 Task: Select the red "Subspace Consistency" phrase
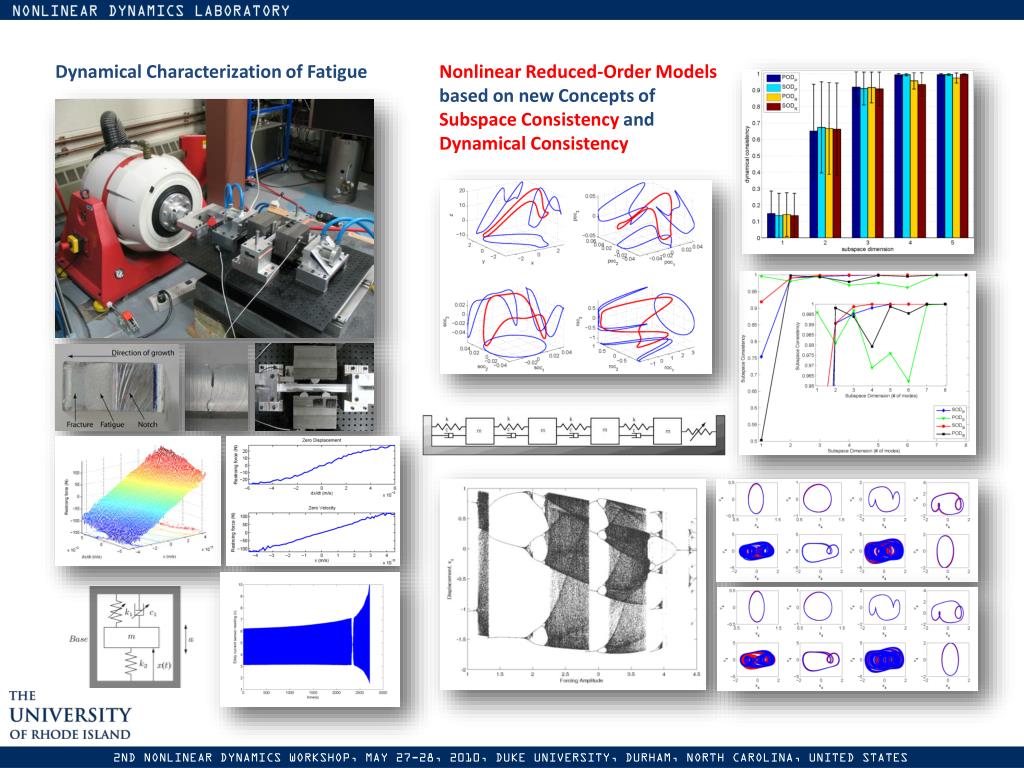point(529,120)
